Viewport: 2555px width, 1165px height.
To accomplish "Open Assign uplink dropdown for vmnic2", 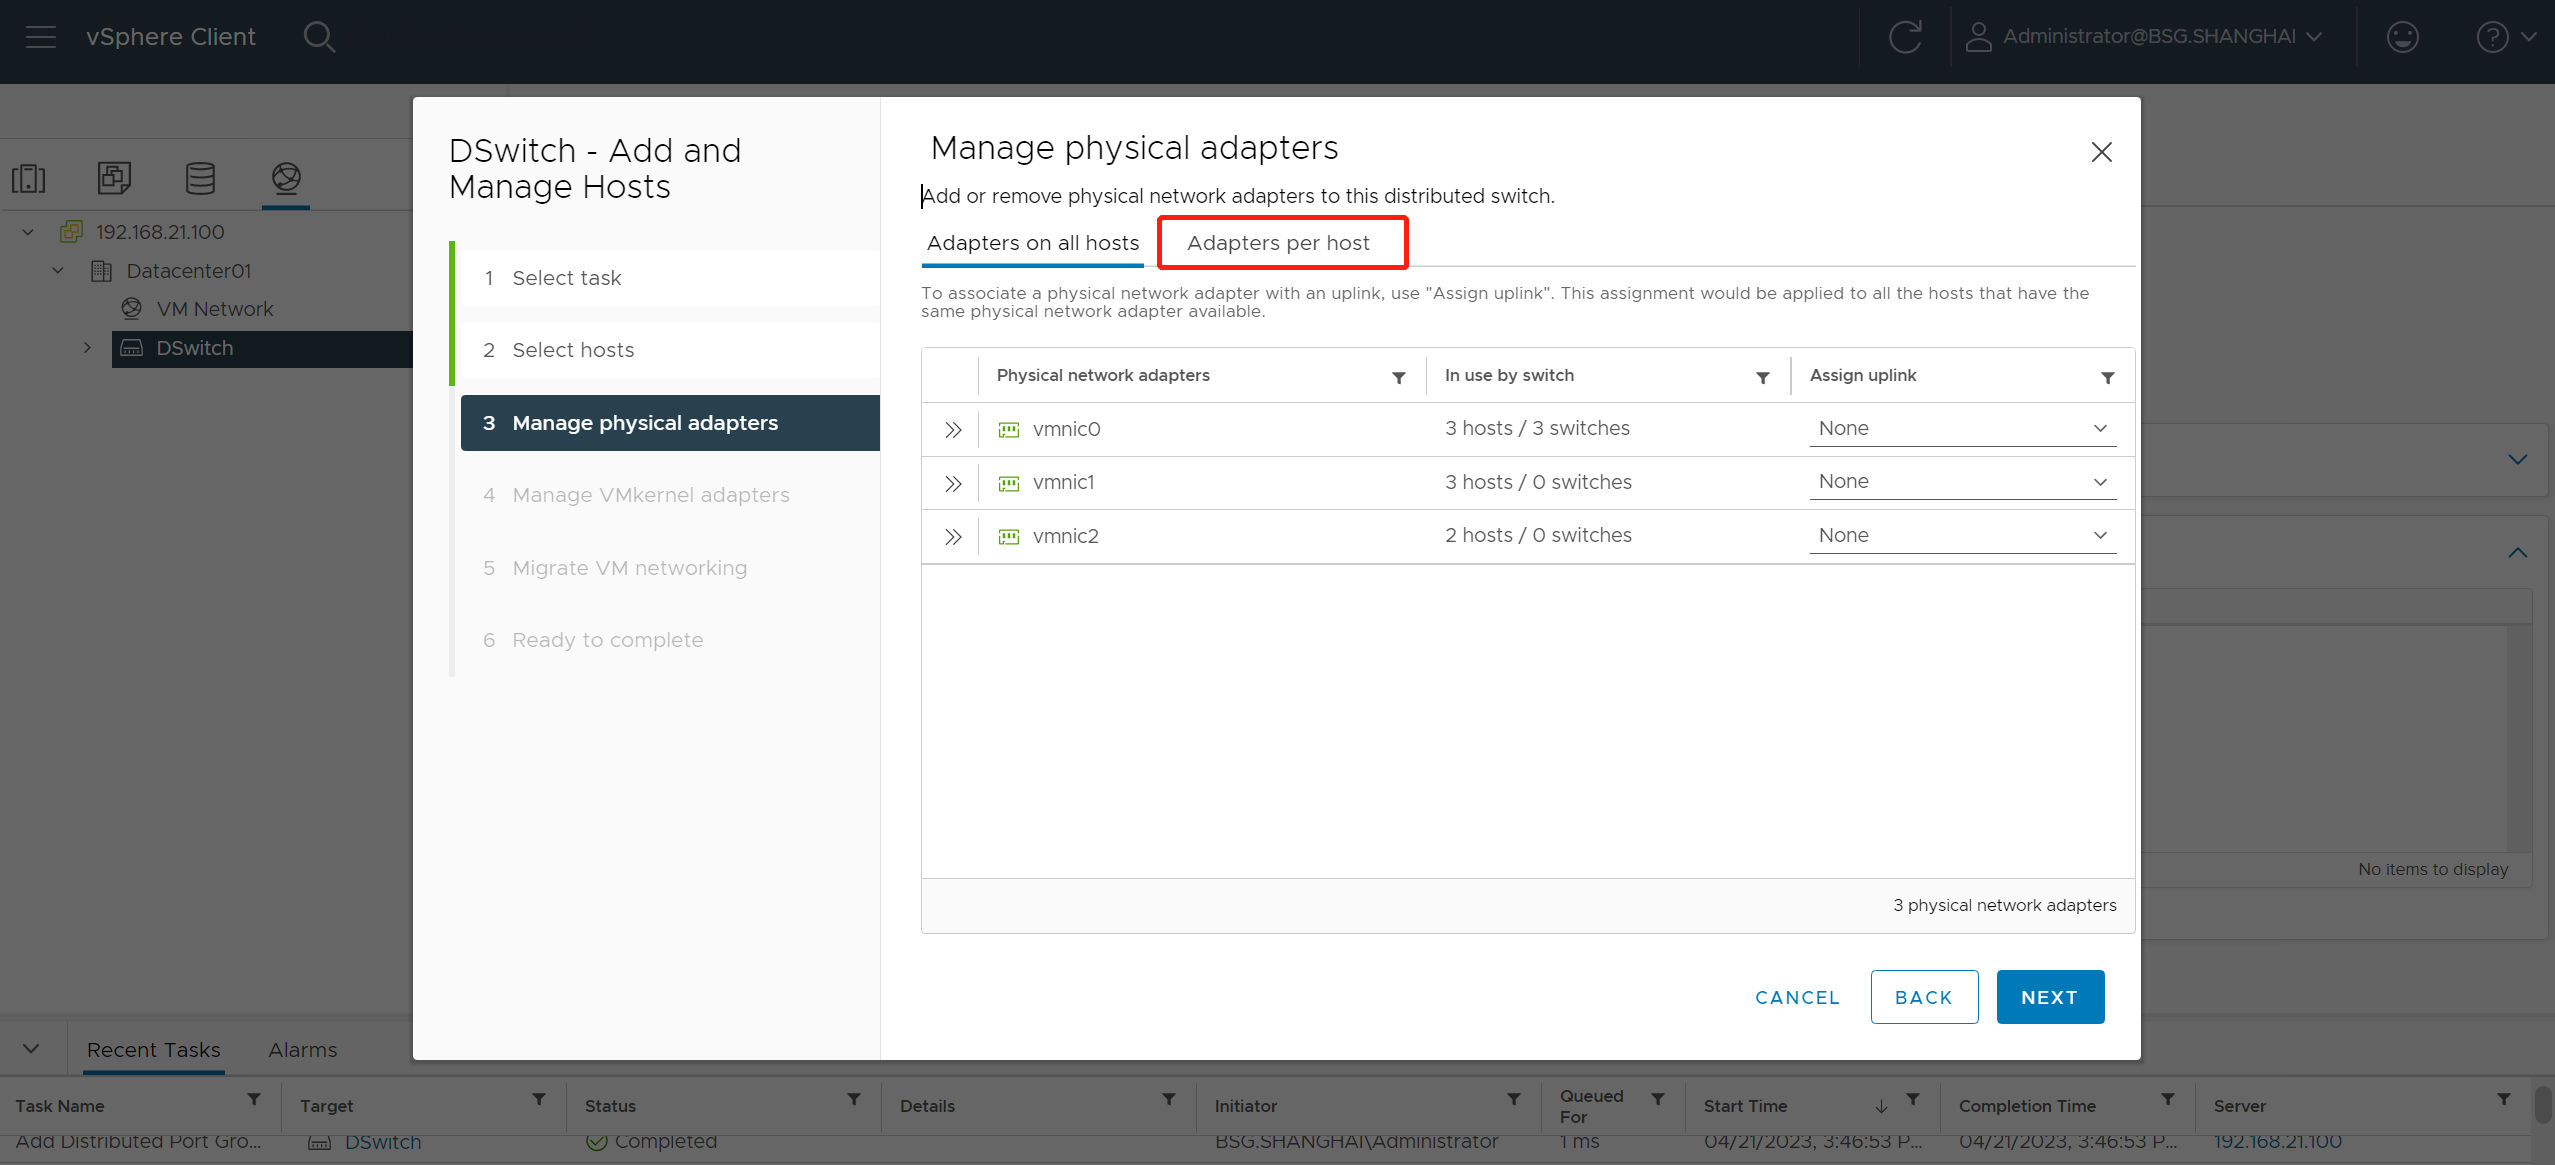I will pyautogui.click(x=1962, y=535).
